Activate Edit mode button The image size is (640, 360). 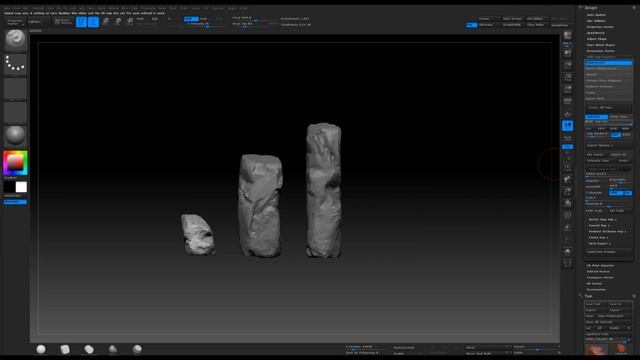pyautogui.click(x=81, y=21)
